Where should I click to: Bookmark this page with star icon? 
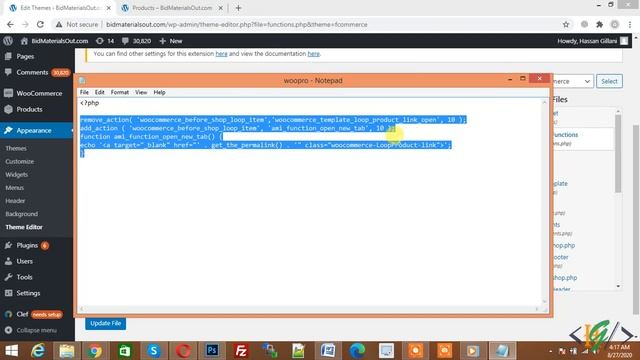click(566, 24)
